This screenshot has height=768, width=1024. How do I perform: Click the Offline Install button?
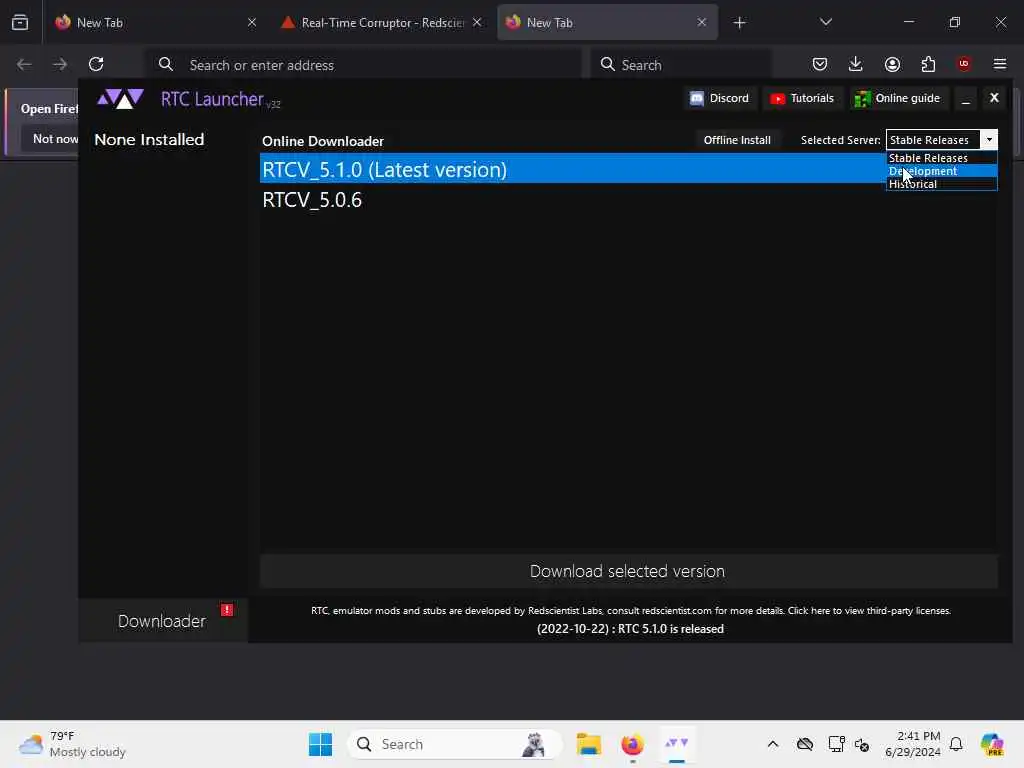click(737, 140)
